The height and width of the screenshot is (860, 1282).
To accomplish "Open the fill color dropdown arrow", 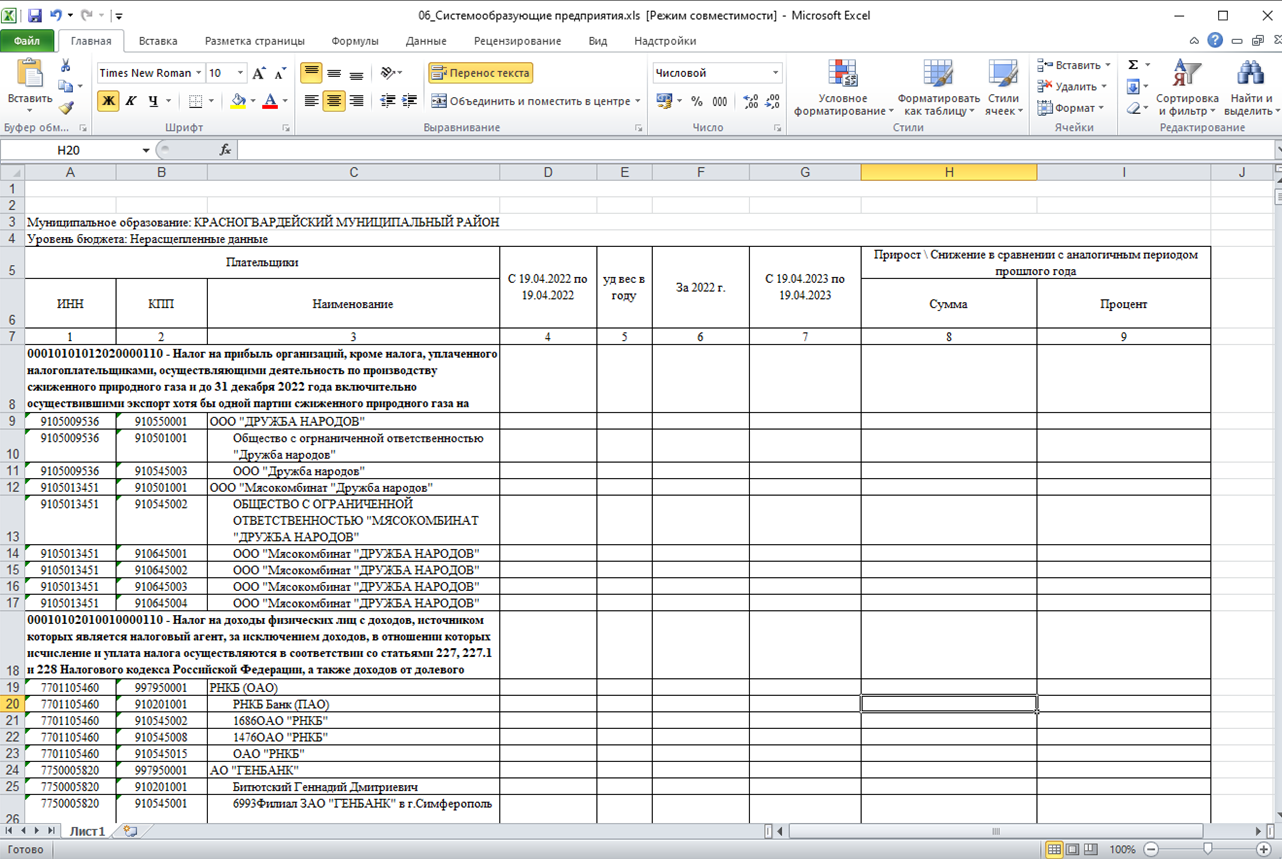I will (254, 101).
